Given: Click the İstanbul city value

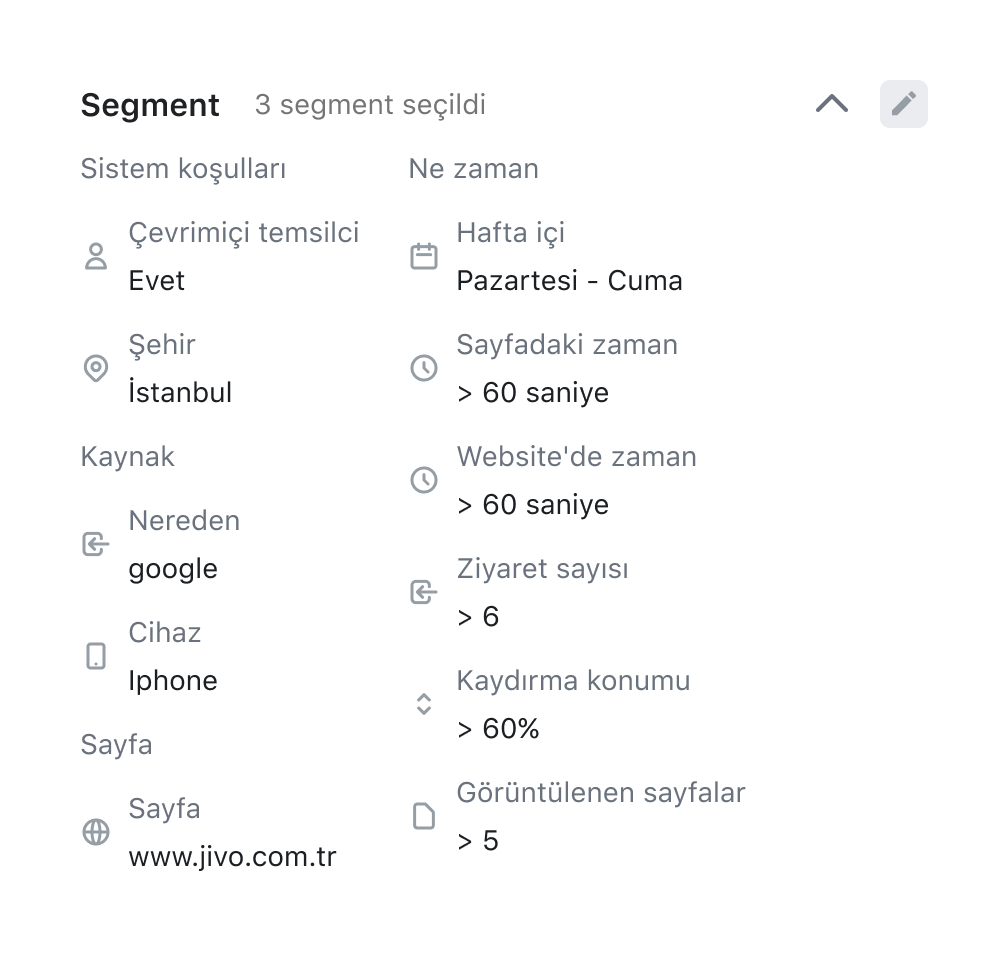Looking at the screenshot, I should [180, 393].
